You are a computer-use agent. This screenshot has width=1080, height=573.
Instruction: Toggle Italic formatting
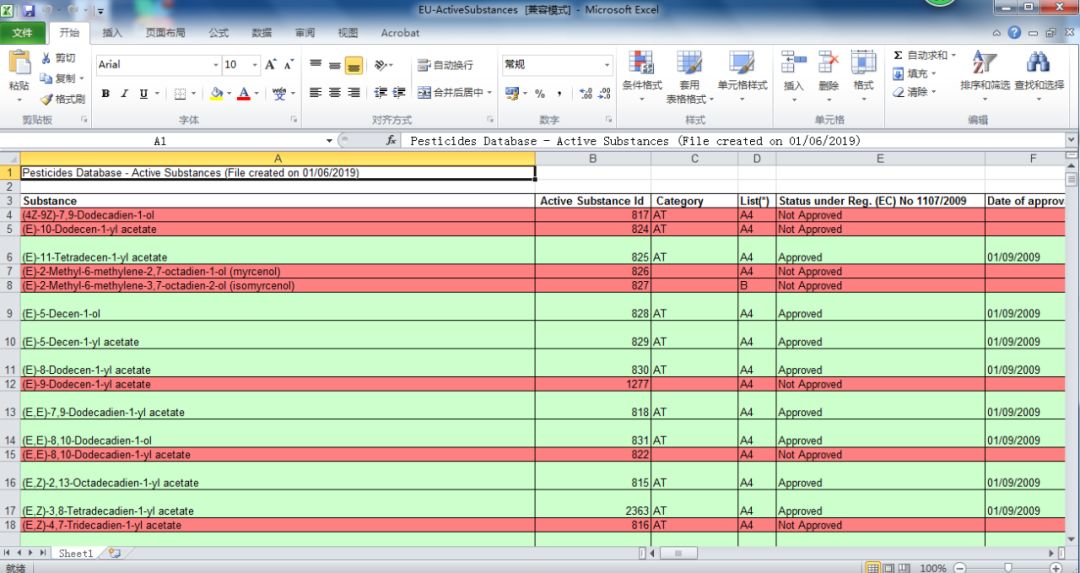124,93
